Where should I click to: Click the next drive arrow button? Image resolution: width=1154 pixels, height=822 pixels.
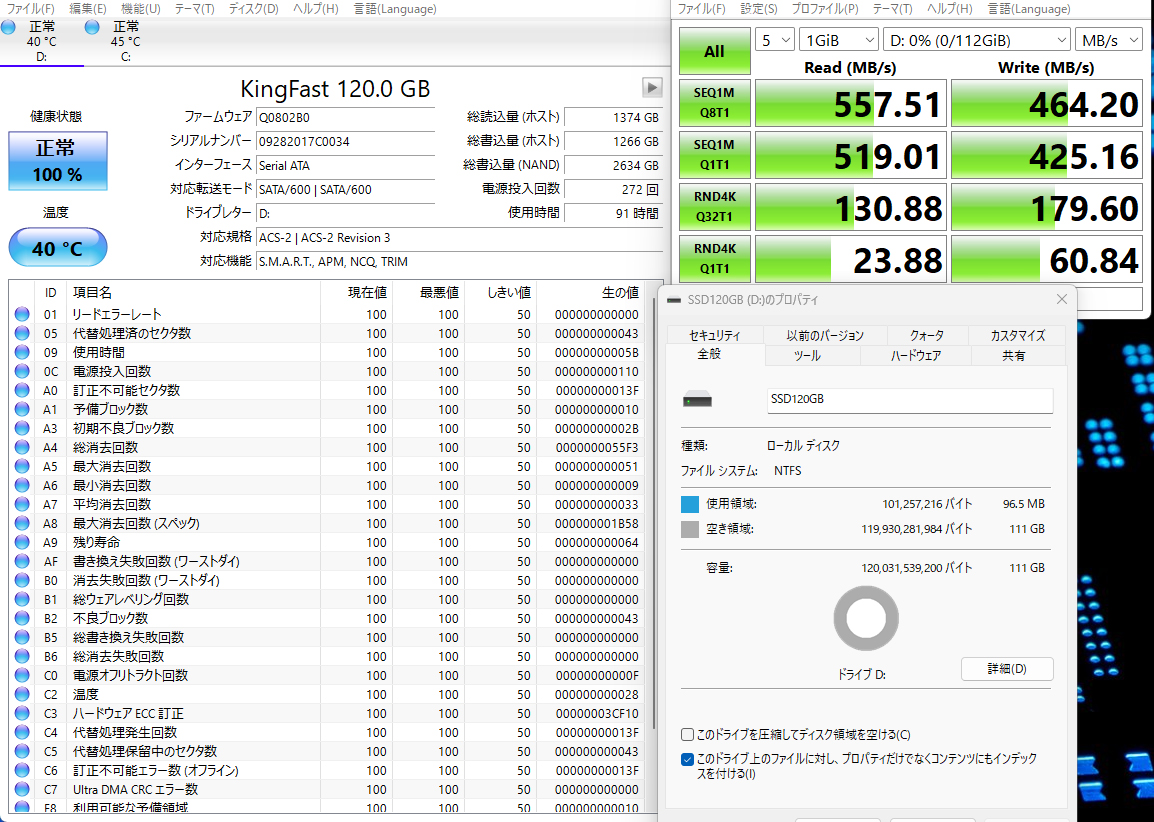coord(652,87)
